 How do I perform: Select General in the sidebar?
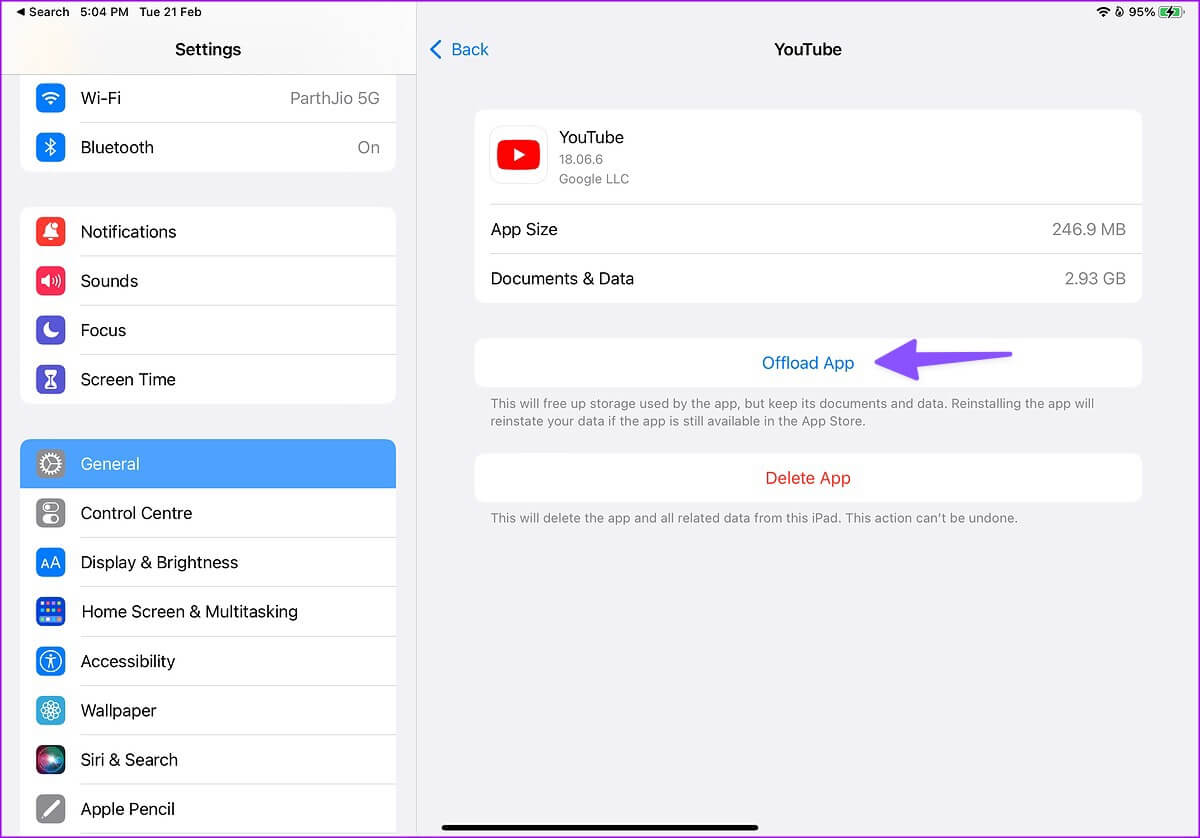(208, 464)
